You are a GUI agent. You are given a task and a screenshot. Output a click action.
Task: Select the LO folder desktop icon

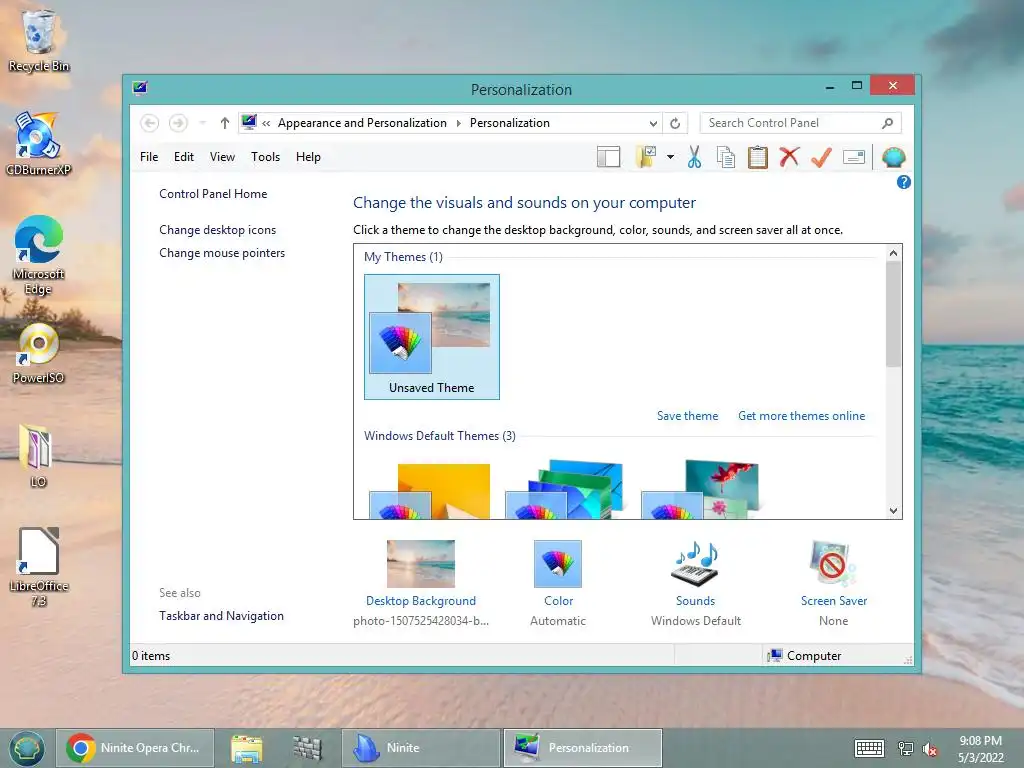click(x=38, y=456)
